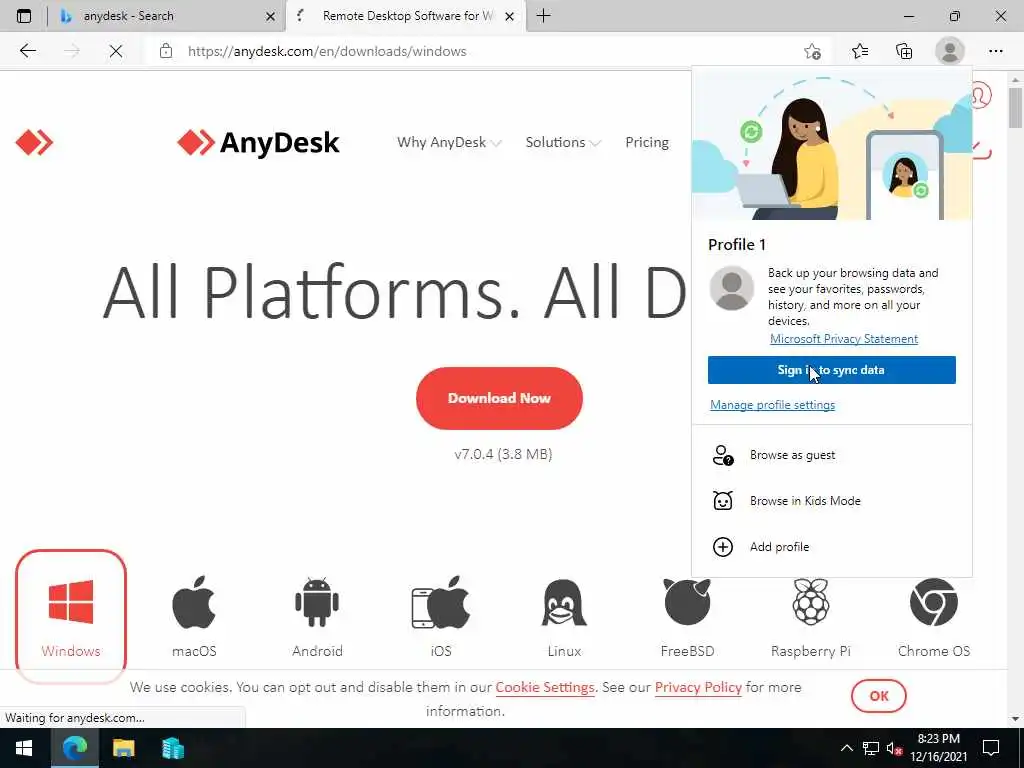Click the network icon in system tray

point(871,748)
